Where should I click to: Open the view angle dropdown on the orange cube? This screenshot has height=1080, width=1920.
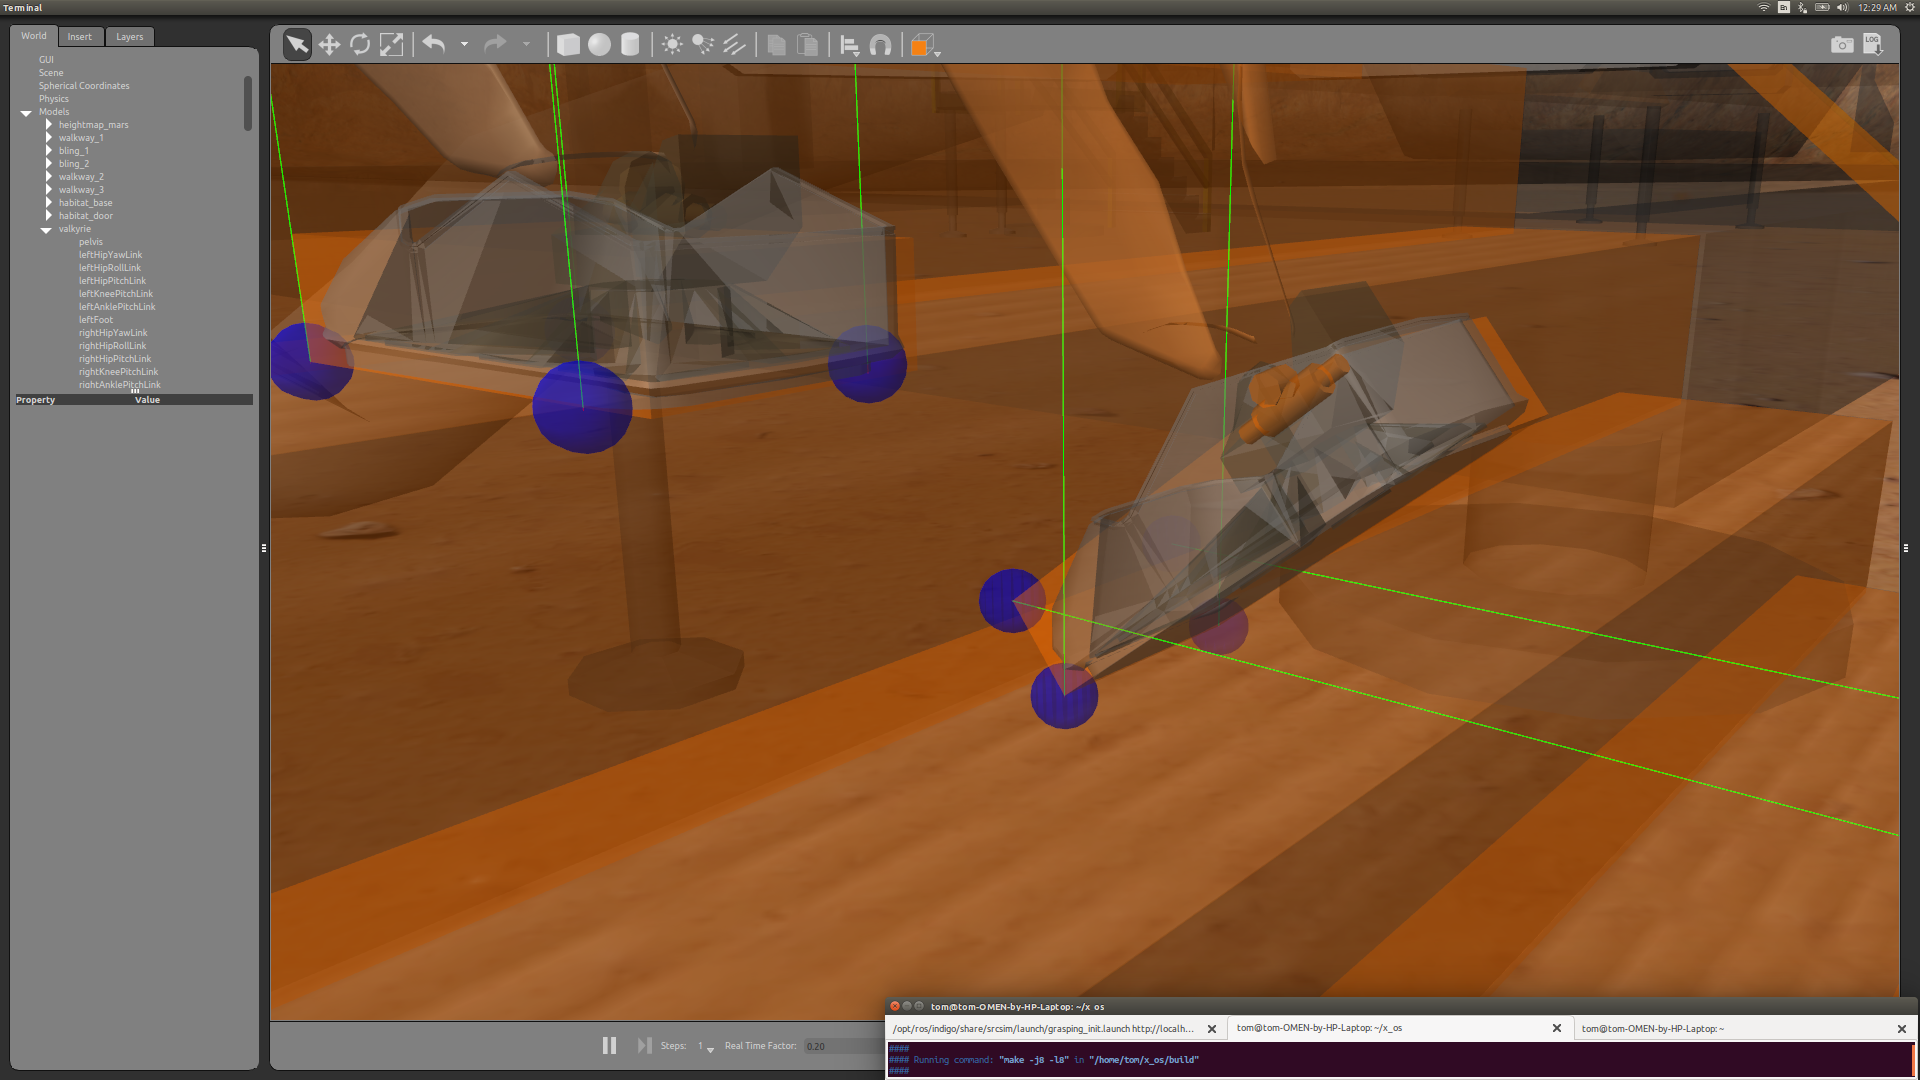(938, 52)
